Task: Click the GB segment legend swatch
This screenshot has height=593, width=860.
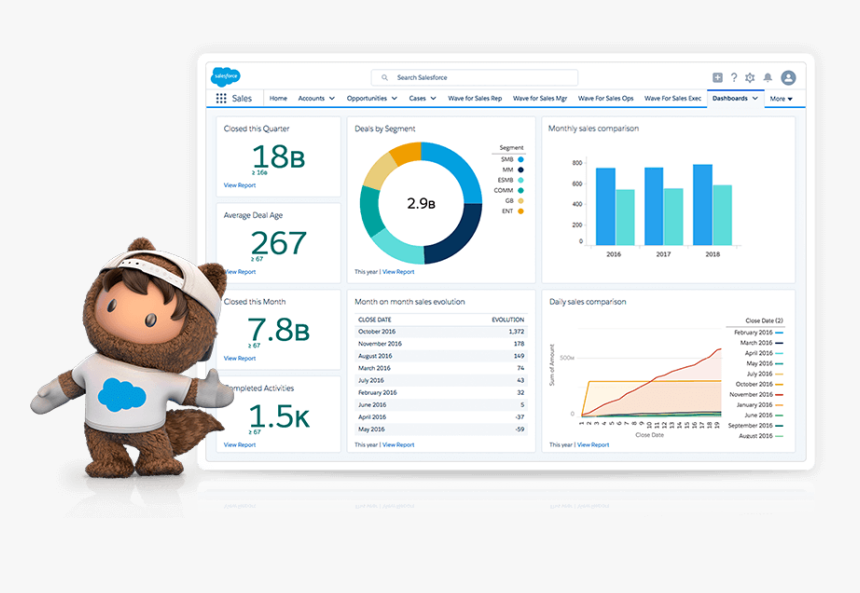Action: click(520, 201)
